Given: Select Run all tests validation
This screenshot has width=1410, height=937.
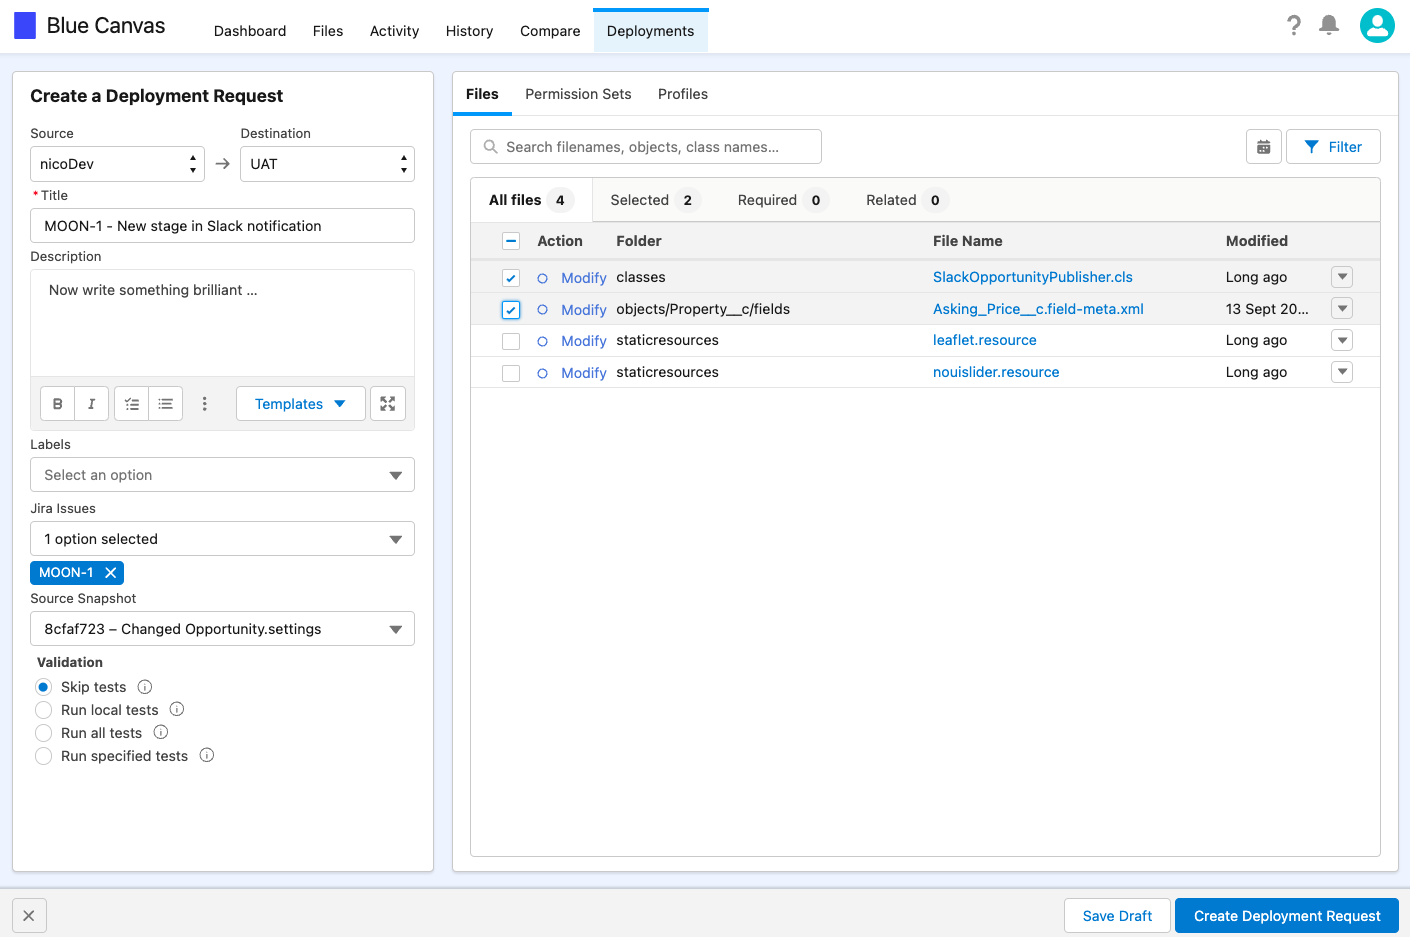Looking at the screenshot, I should pos(43,733).
